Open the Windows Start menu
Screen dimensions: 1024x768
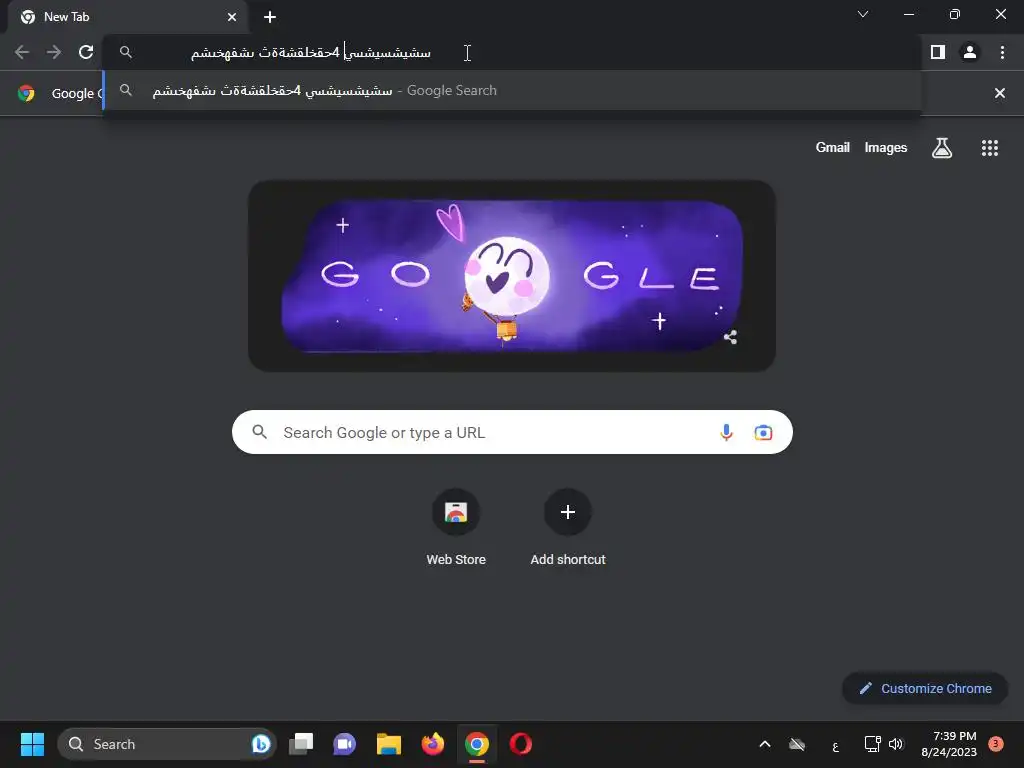pyautogui.click(x=32, y=744)
